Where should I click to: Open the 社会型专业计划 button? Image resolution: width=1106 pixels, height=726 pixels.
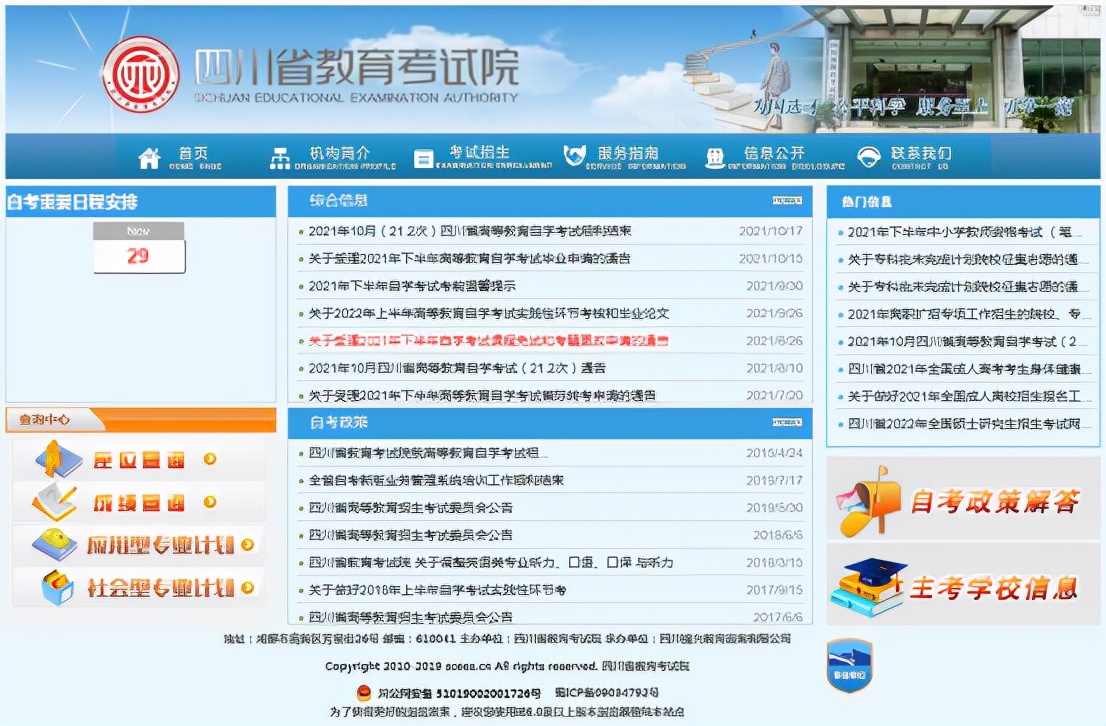(x=138, y=587)
